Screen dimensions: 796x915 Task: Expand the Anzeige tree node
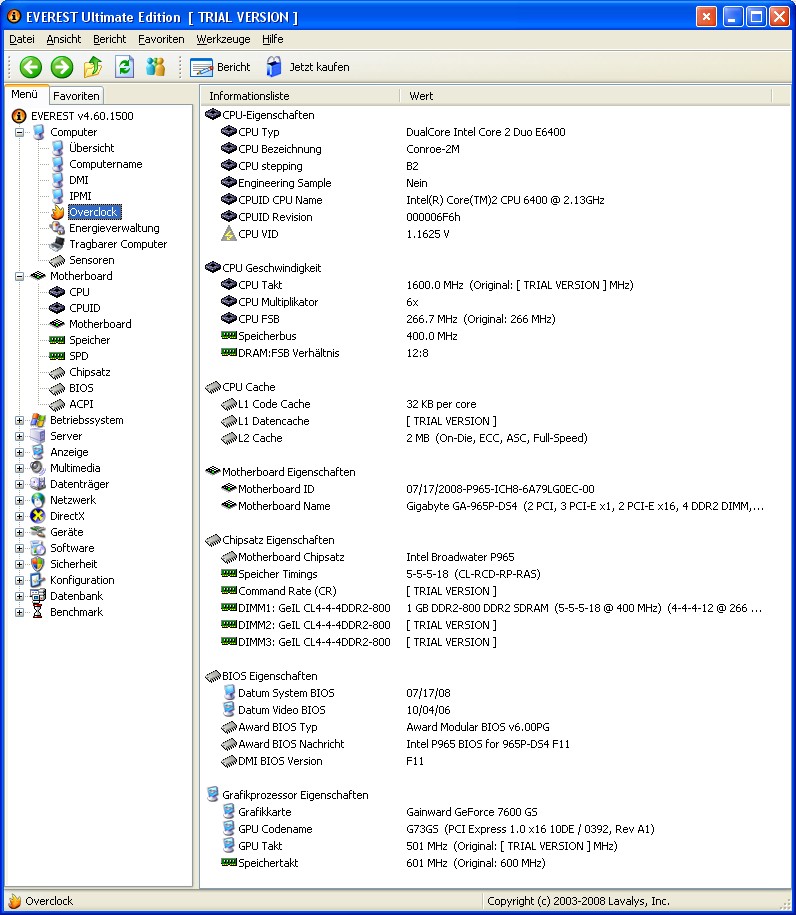(19, 452)
